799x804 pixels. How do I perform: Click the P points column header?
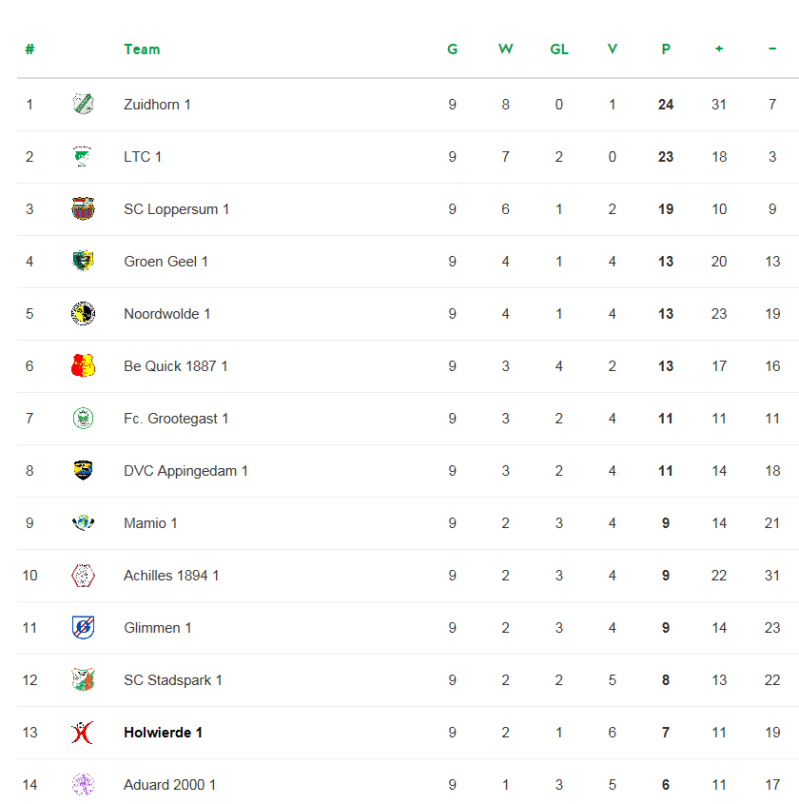pyautogui.click(x=665, y=49)
